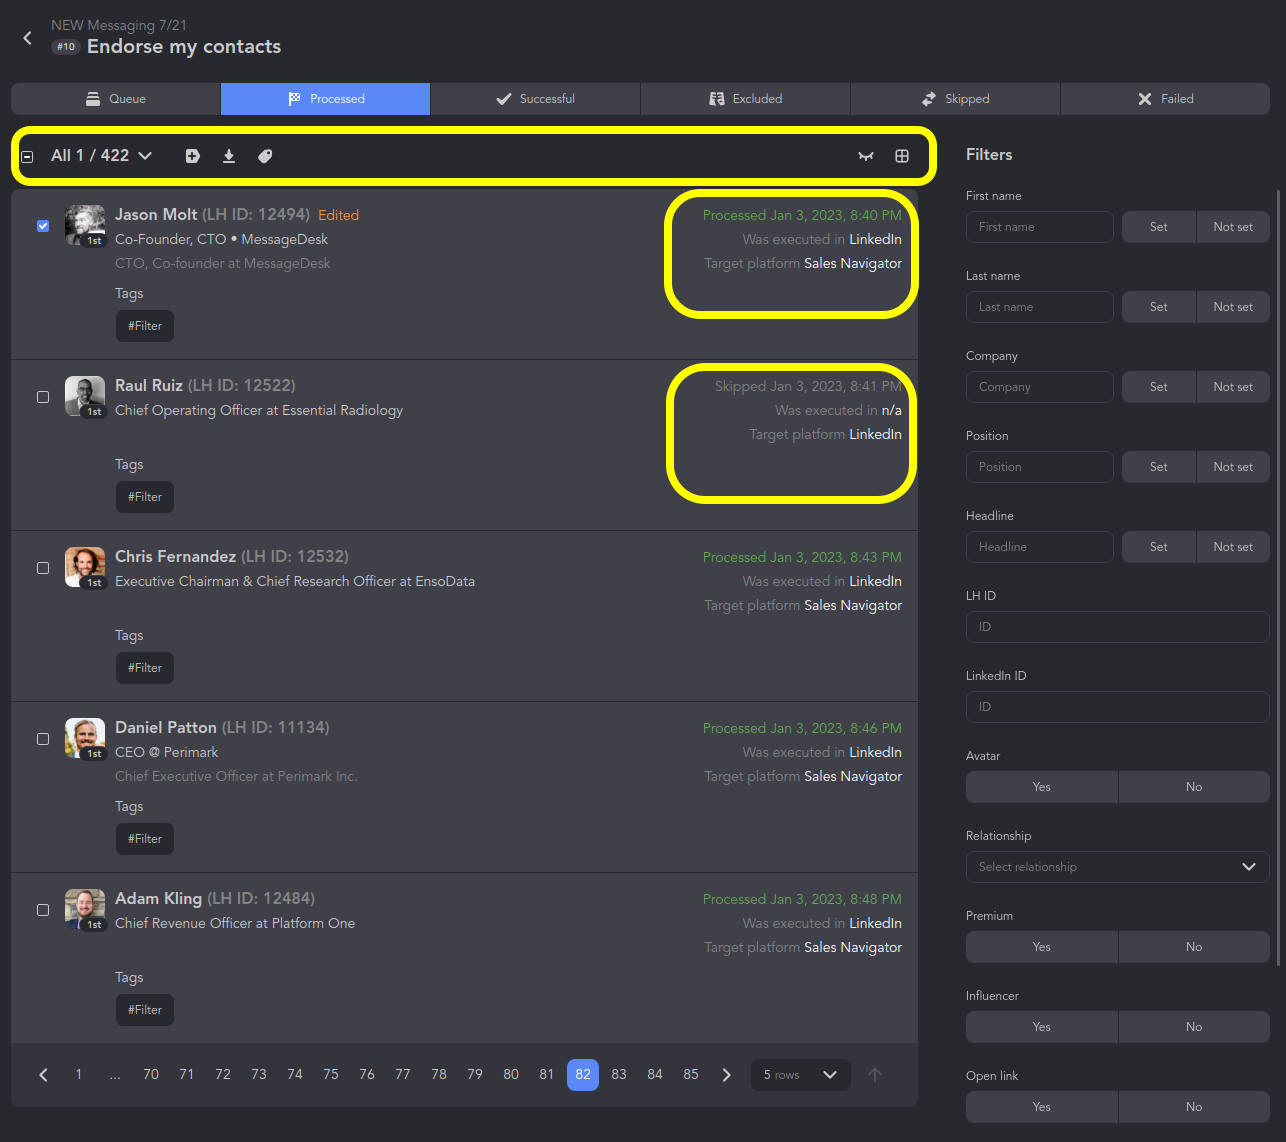Select No for Avatar filter
The width and height of the screenshot is (1286, 1142).
tap(1194, 787)
